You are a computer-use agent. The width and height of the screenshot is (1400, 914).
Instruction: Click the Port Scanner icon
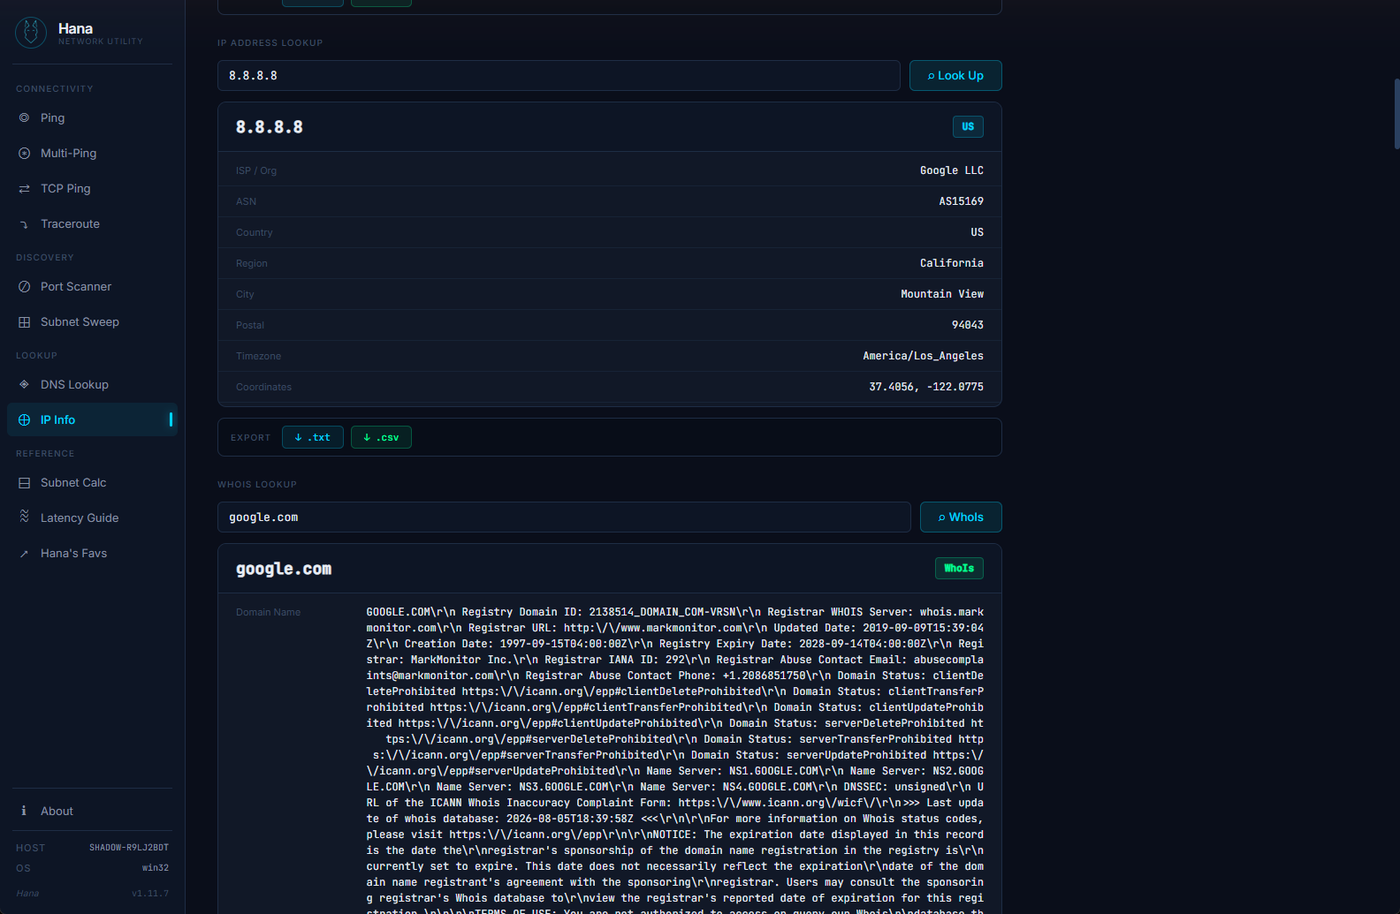[24, 287]
